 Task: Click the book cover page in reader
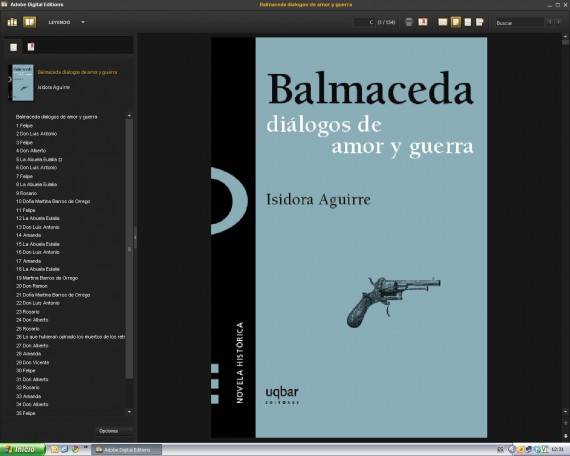349,237
